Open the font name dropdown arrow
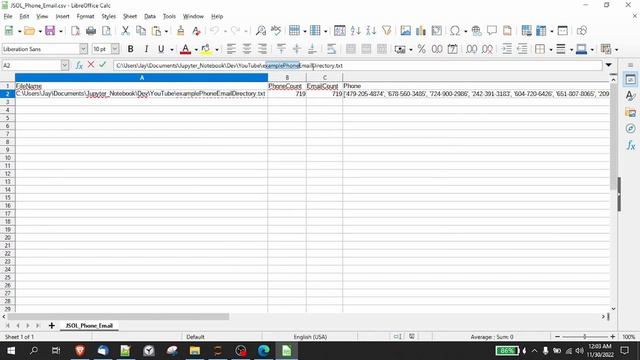 coord(83,49)
